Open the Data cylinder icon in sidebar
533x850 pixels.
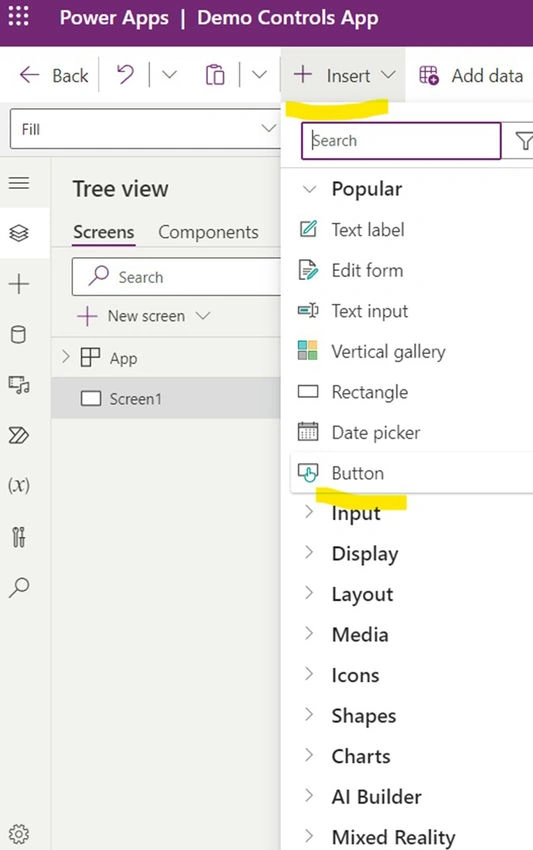tap(18, 334)
